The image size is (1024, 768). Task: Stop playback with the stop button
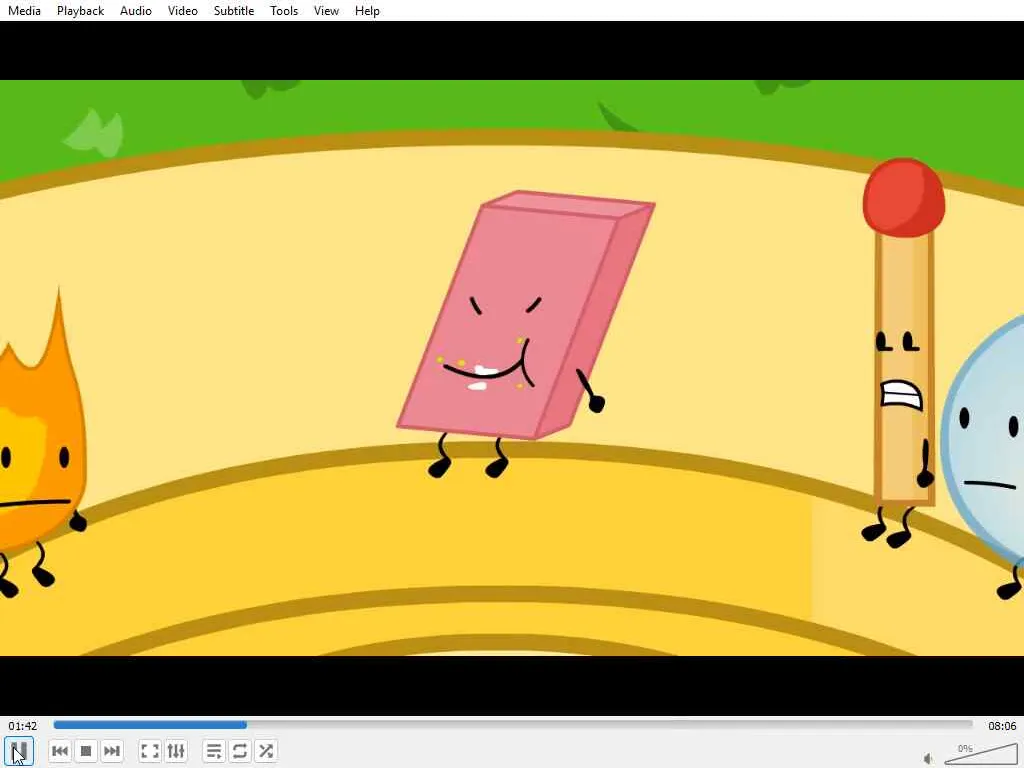tap(86, 751)
